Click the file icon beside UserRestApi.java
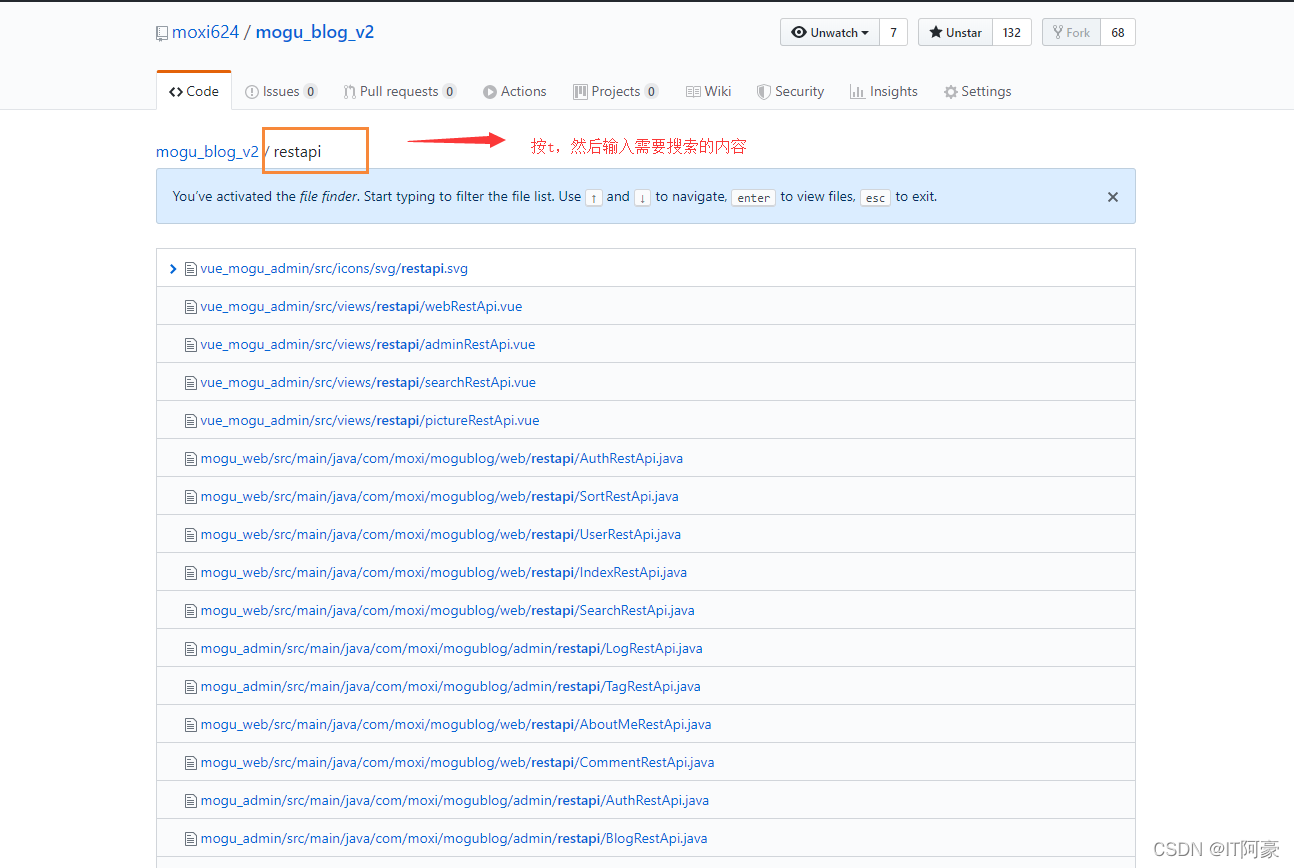Image resolution: width=1294 pixels, height=868 pixels. coord(190,535)
